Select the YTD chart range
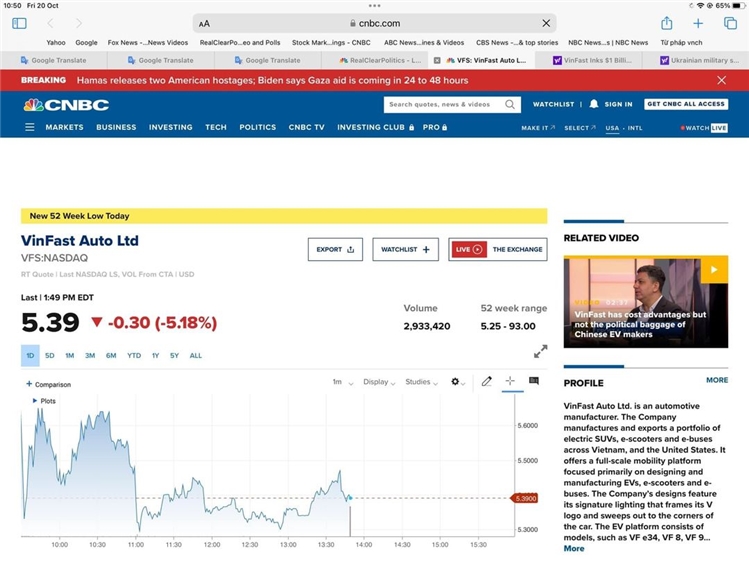 (134, 356)
